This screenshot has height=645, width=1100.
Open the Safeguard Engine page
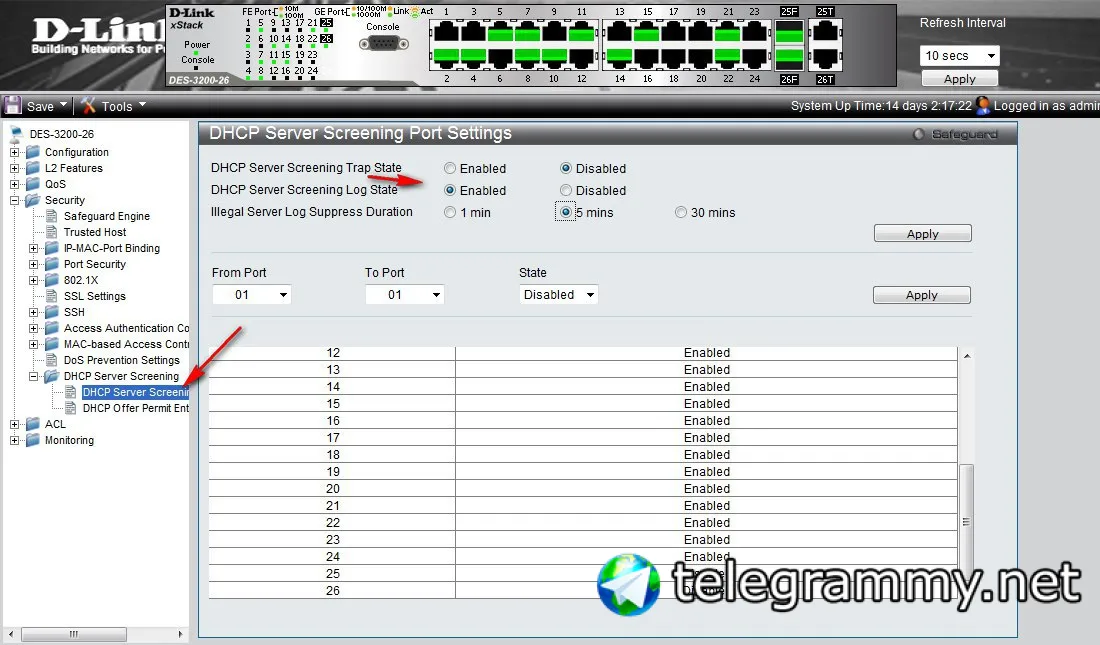107,216
